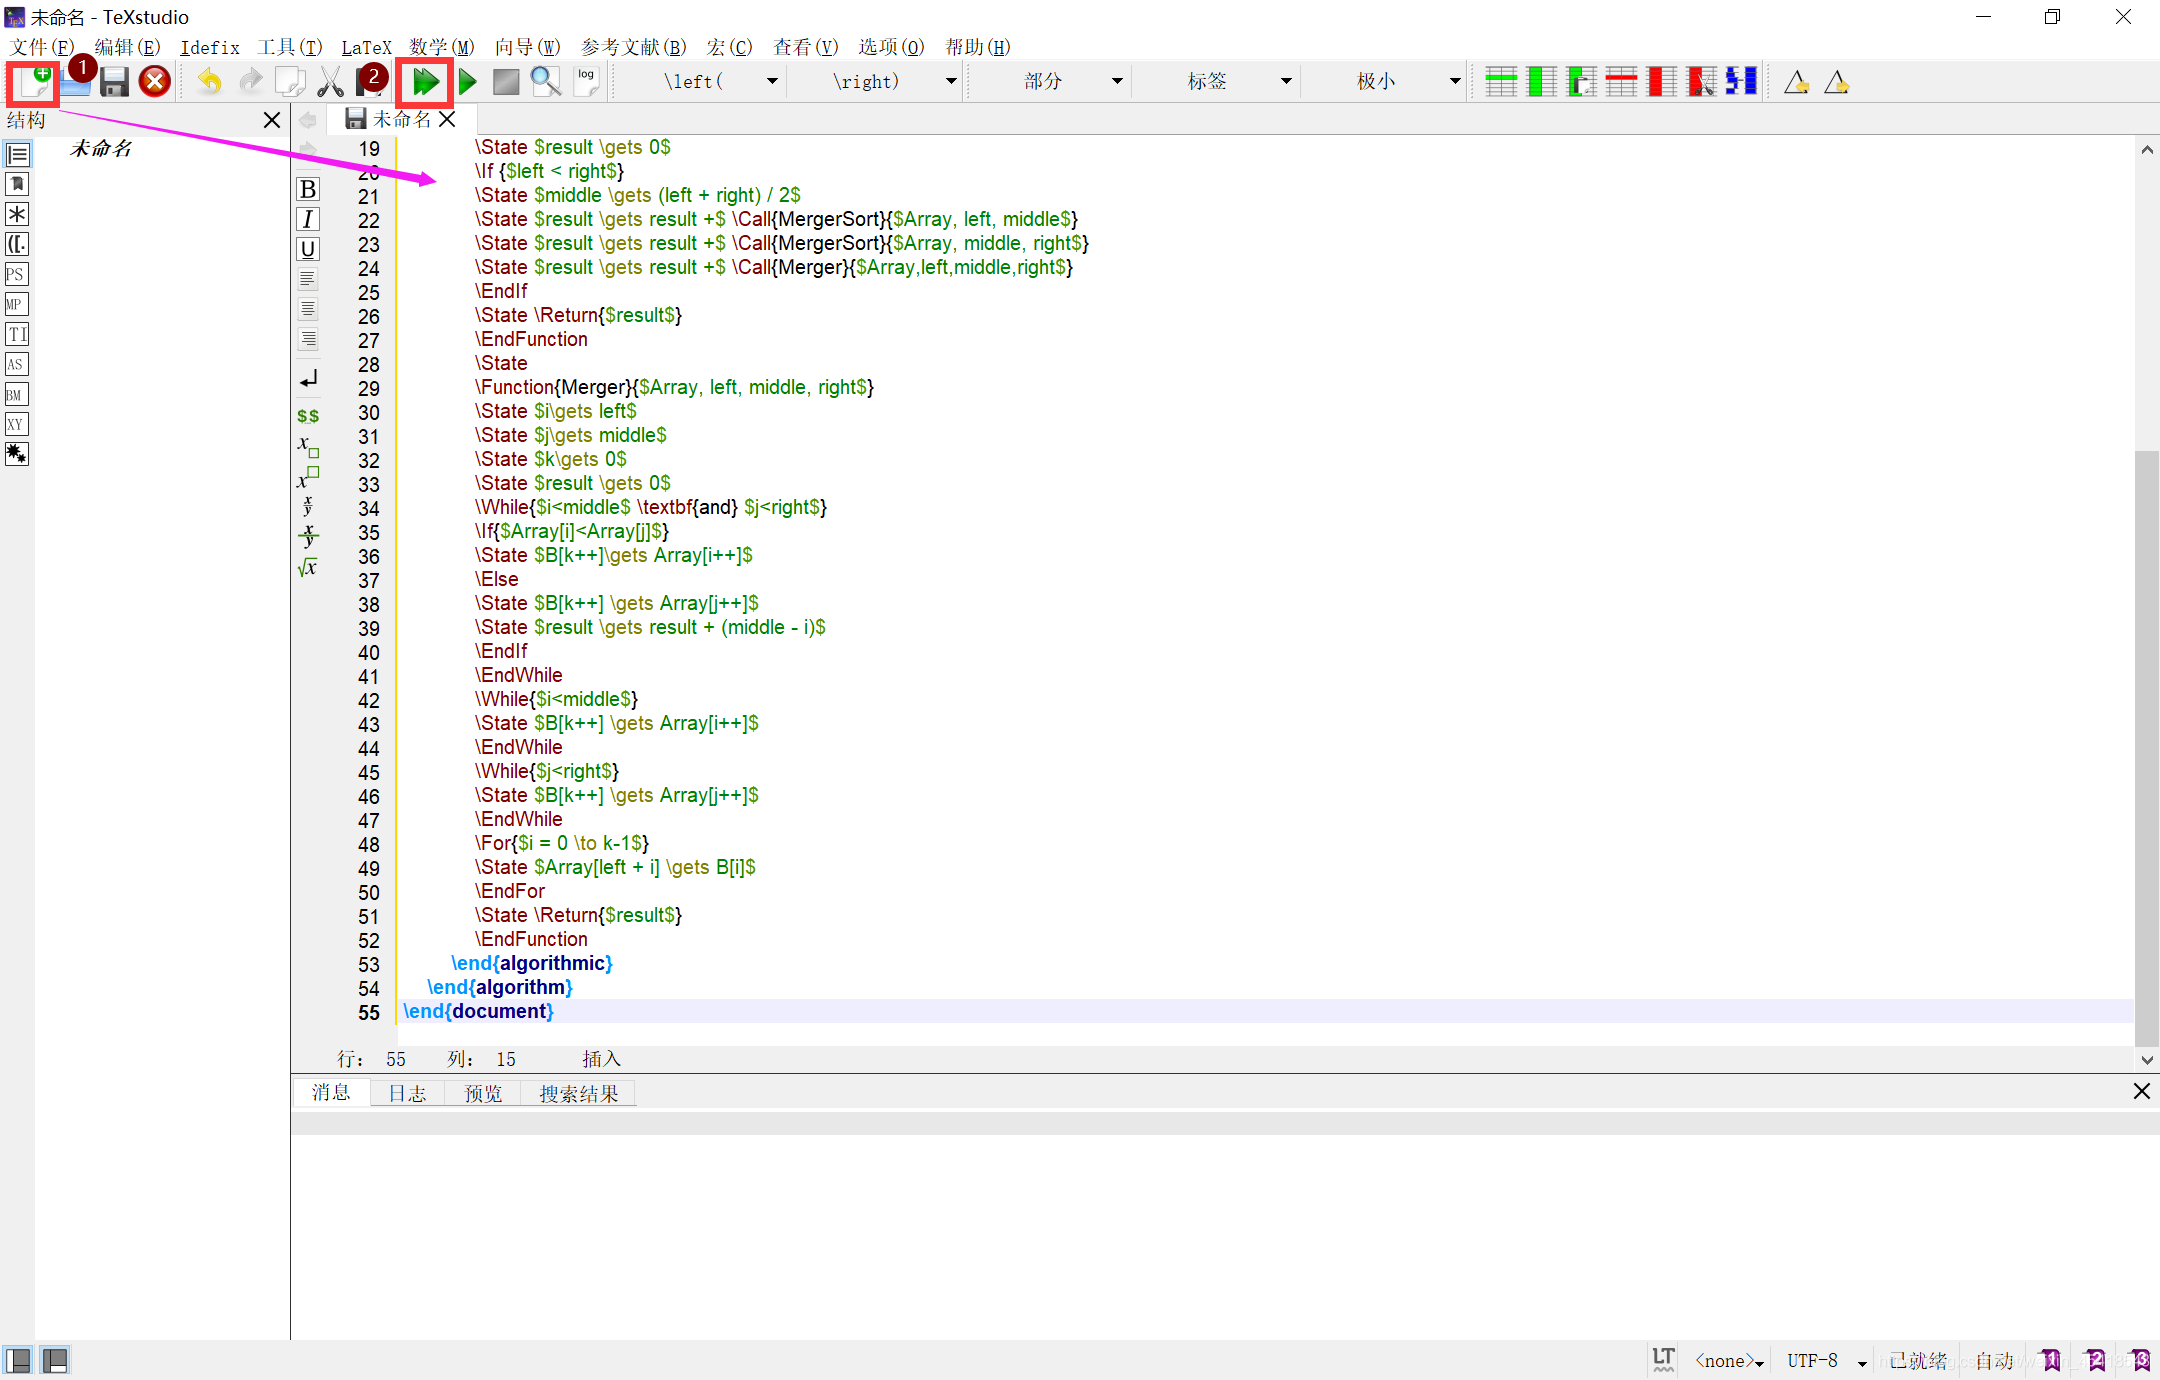Select 未命名 in structure tree
This screenshot has width=2160, height=1380.
pos(101,149)
